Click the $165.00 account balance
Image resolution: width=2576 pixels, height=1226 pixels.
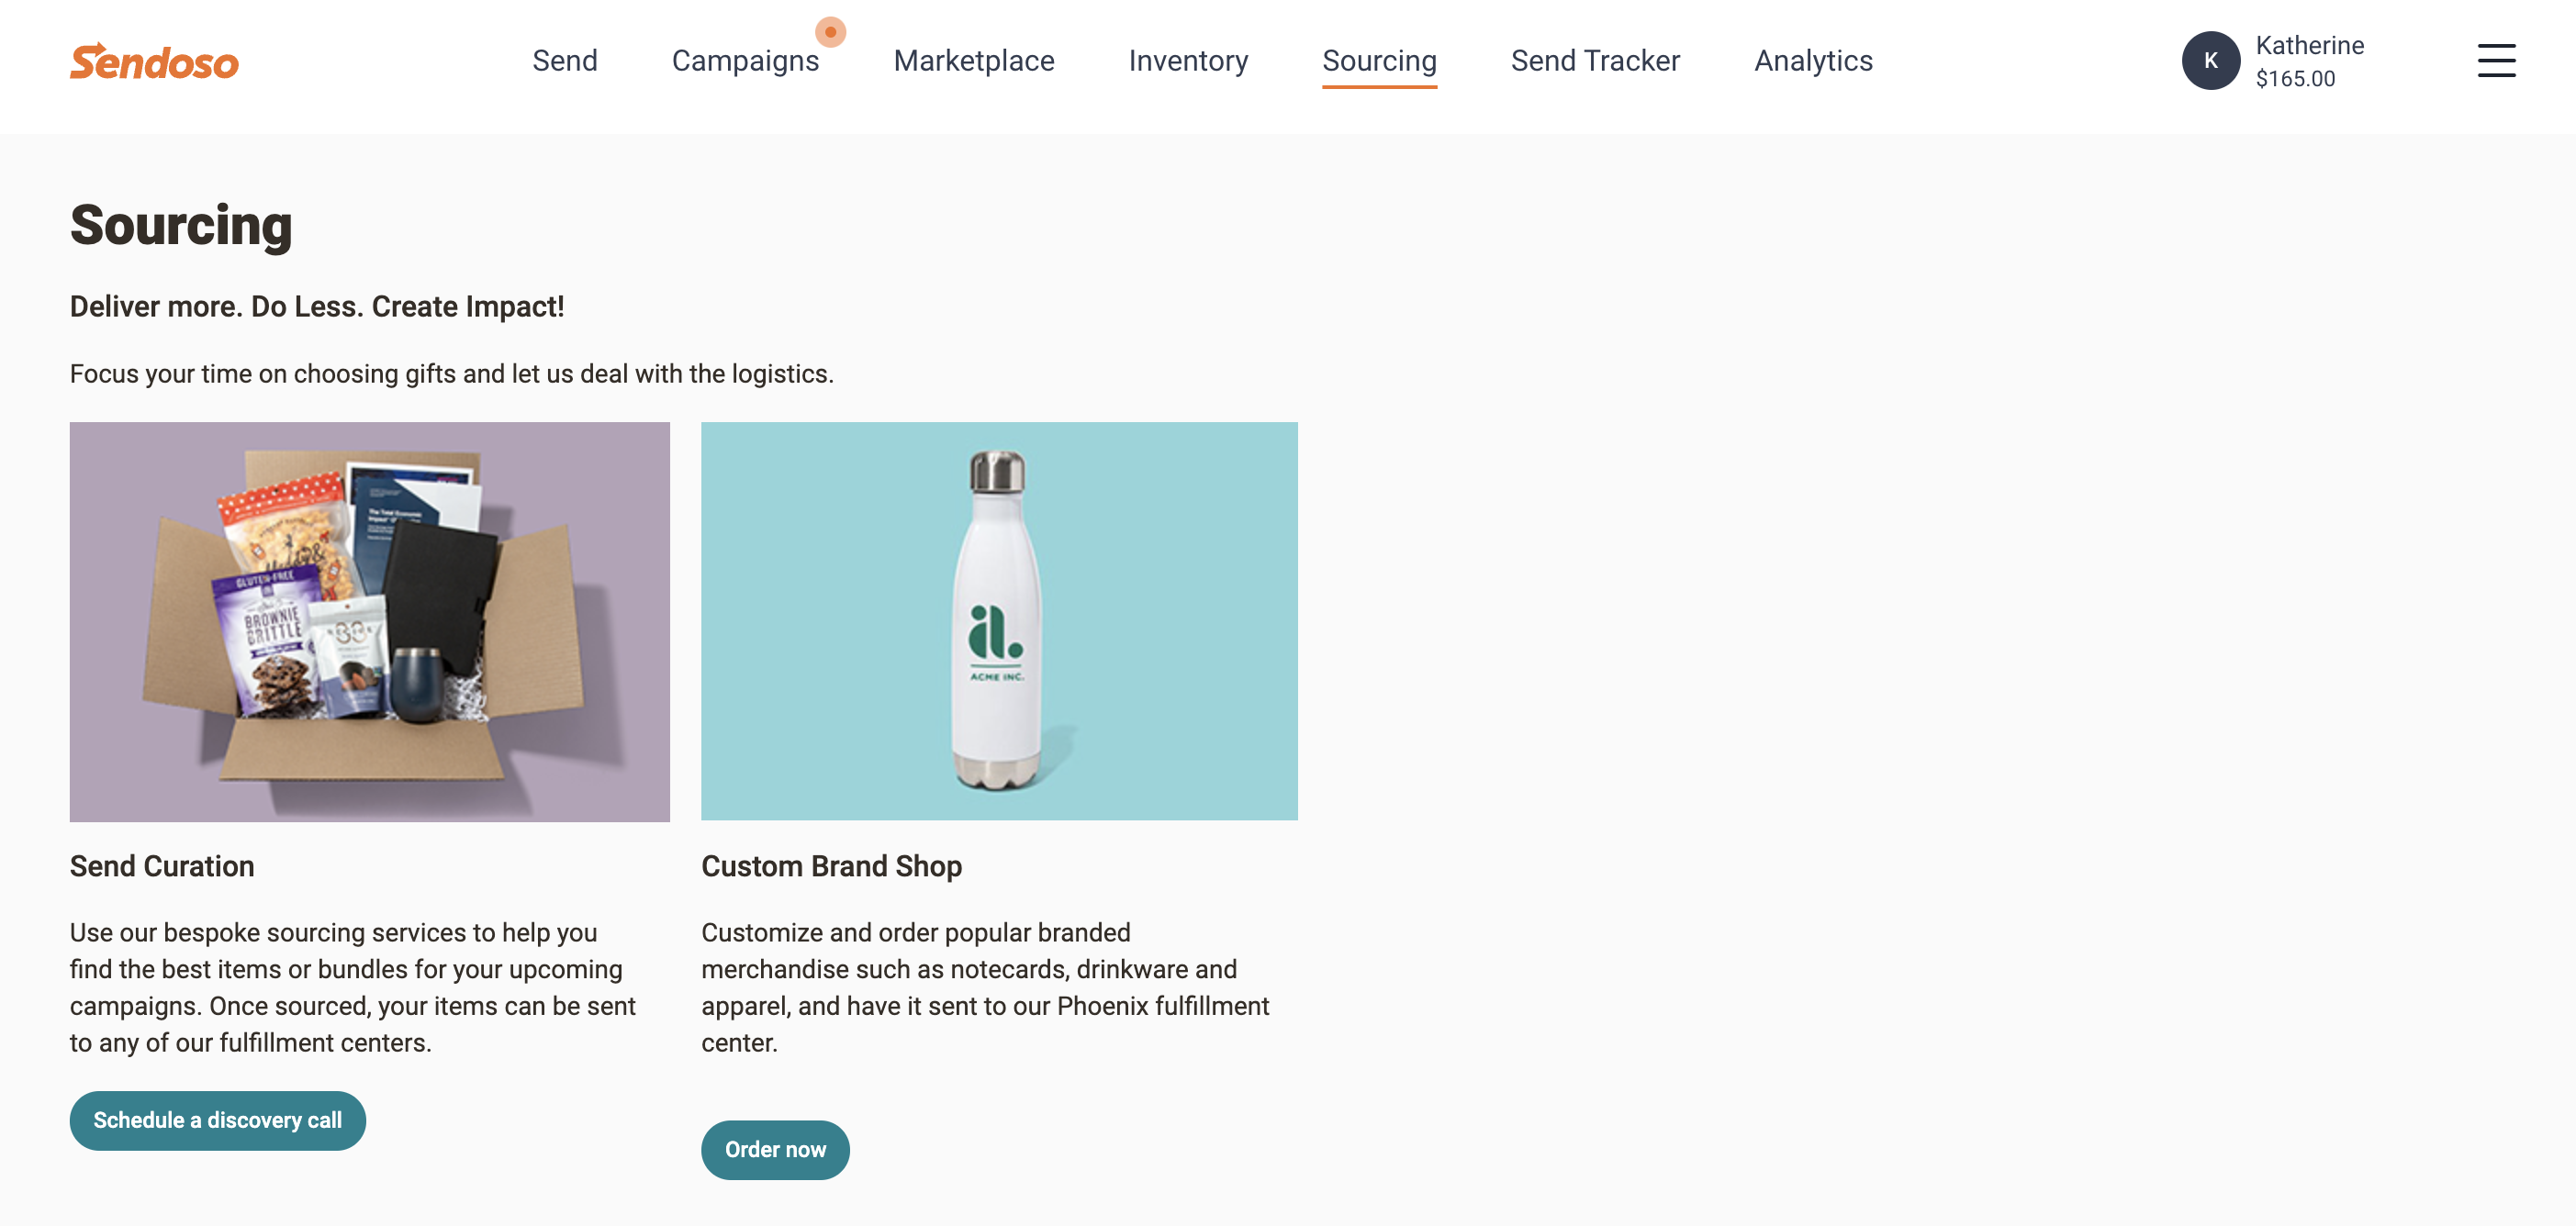coord(2295,79)
